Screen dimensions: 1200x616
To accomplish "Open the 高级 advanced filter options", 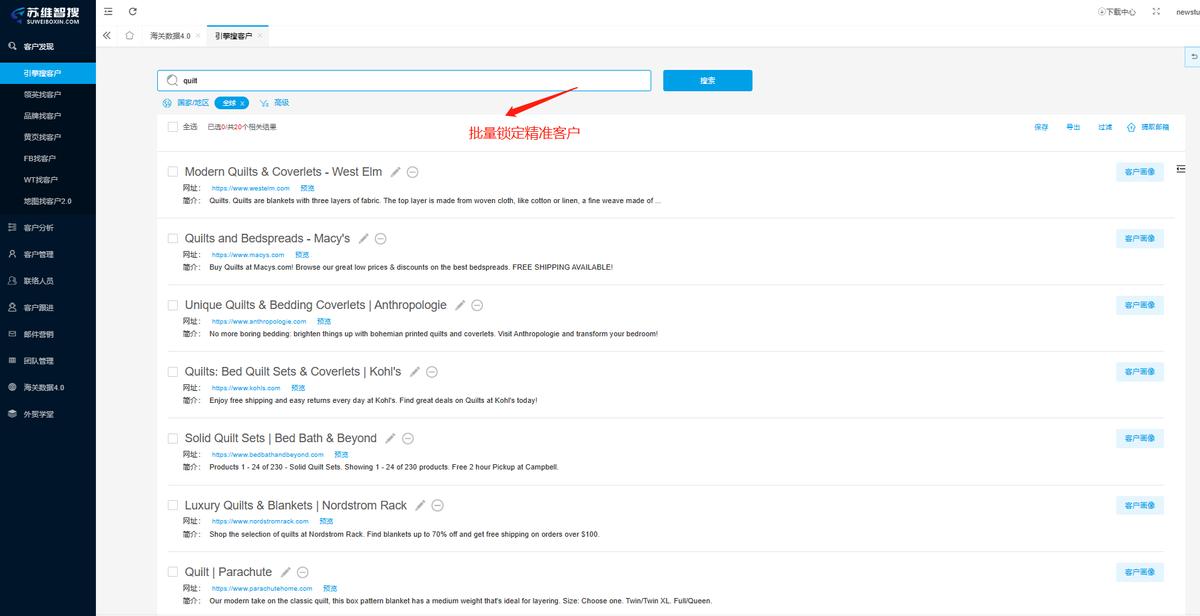I will pyautogui.click(x=275, y=103).
